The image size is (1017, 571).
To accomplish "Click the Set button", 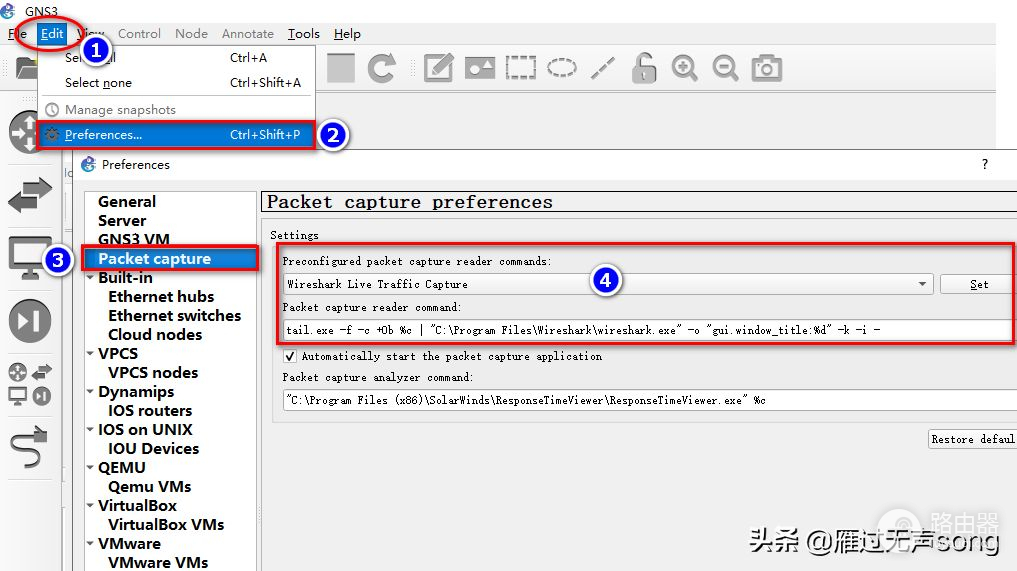I will [x=978, y=284].
